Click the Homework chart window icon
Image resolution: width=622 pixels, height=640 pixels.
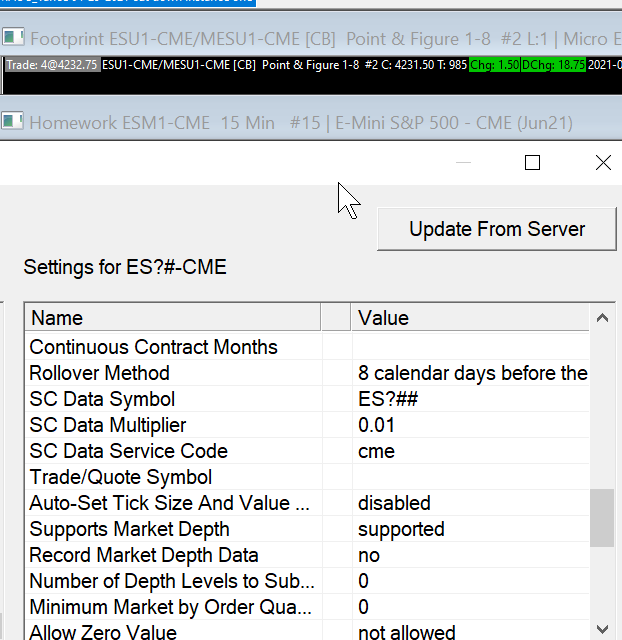[13, 122]
